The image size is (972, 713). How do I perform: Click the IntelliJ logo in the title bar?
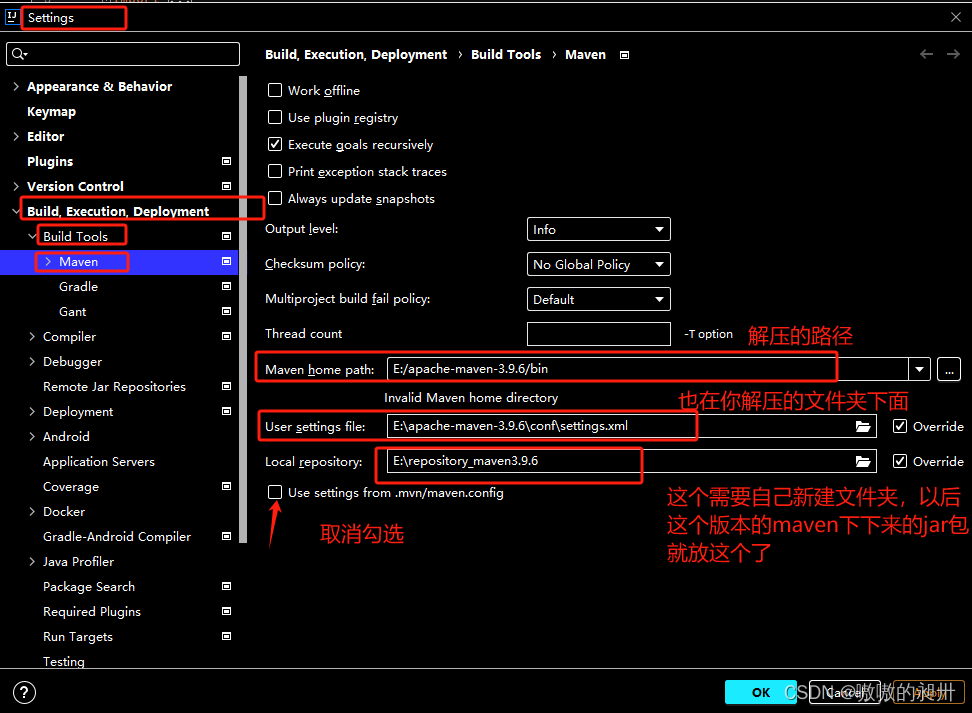click(x=12, y=17)
